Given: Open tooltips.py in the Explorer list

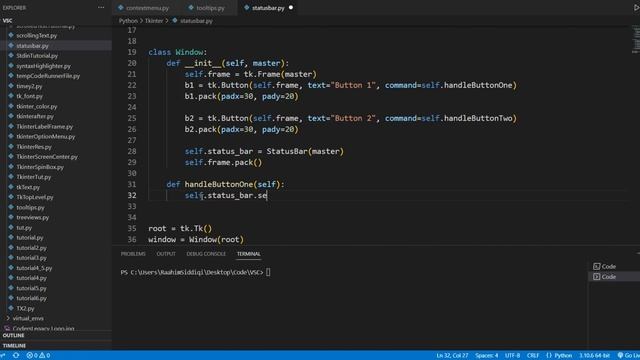Looking at the screenshot, I should coord(30,207).
